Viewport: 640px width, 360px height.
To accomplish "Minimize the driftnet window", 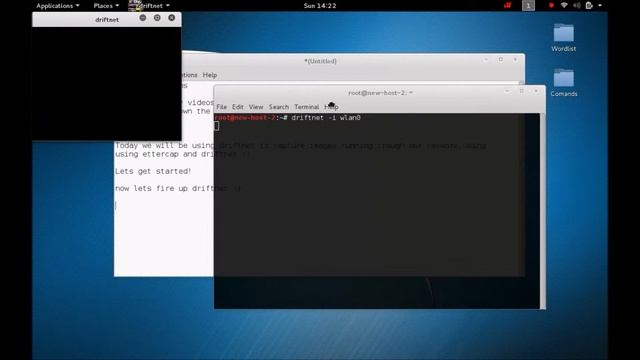I will pyautogui.click(x=142, y=18).
